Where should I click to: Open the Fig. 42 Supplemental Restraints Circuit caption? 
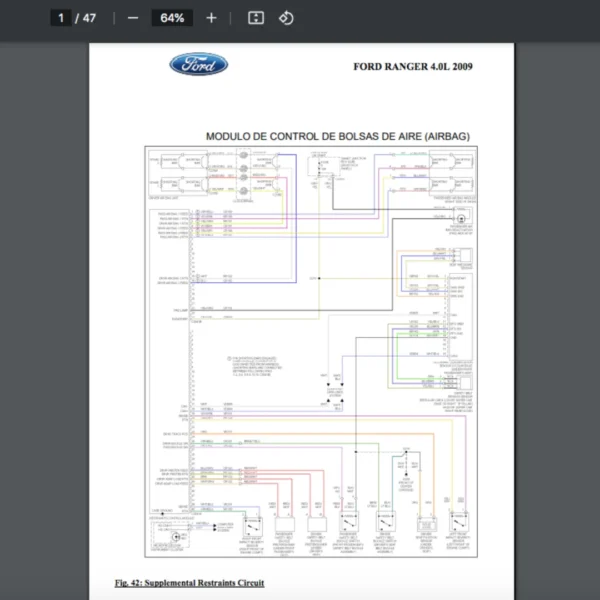click(189, 582)
